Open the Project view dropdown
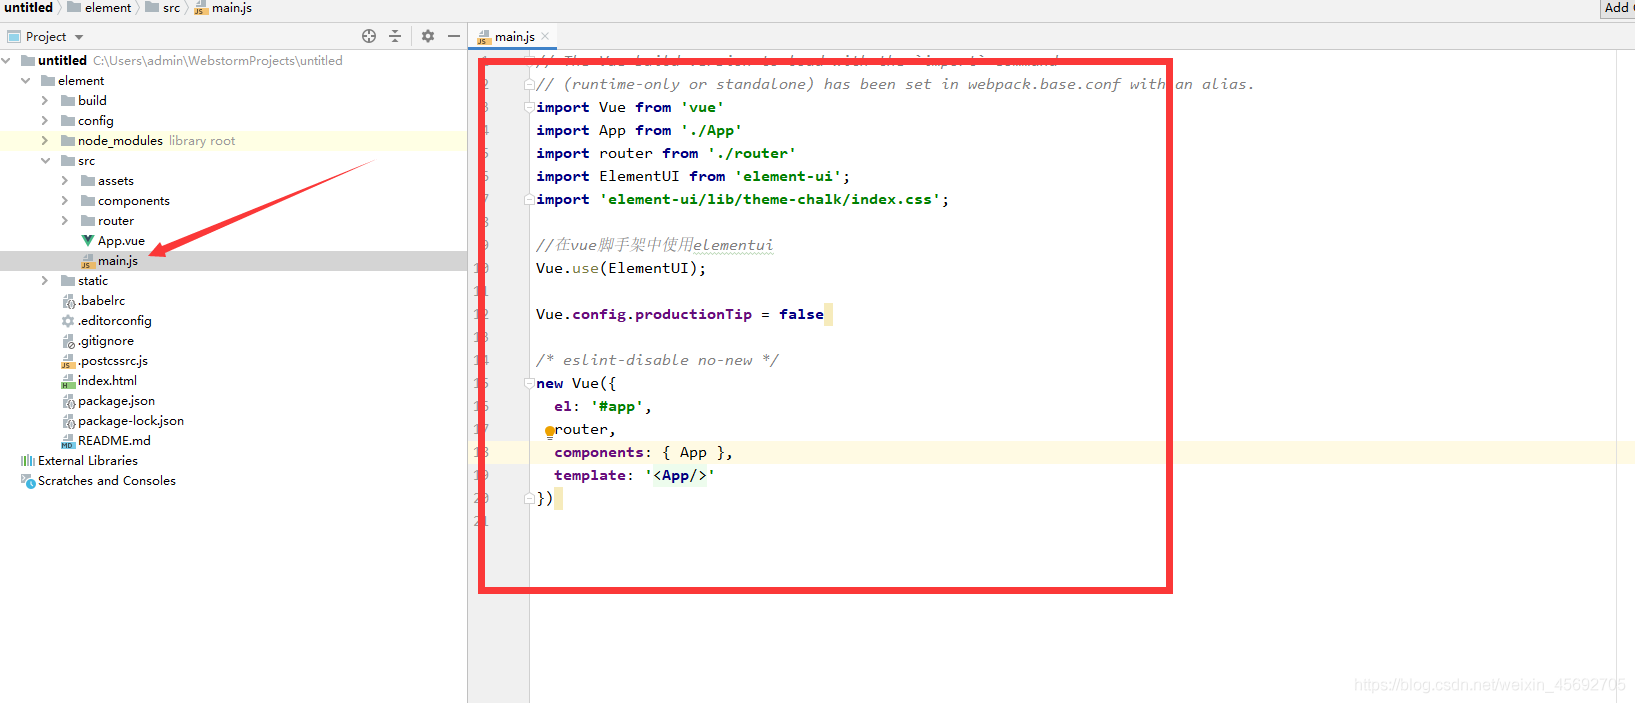The width and height of the screenshot is (1635, 703). [79, 37]
